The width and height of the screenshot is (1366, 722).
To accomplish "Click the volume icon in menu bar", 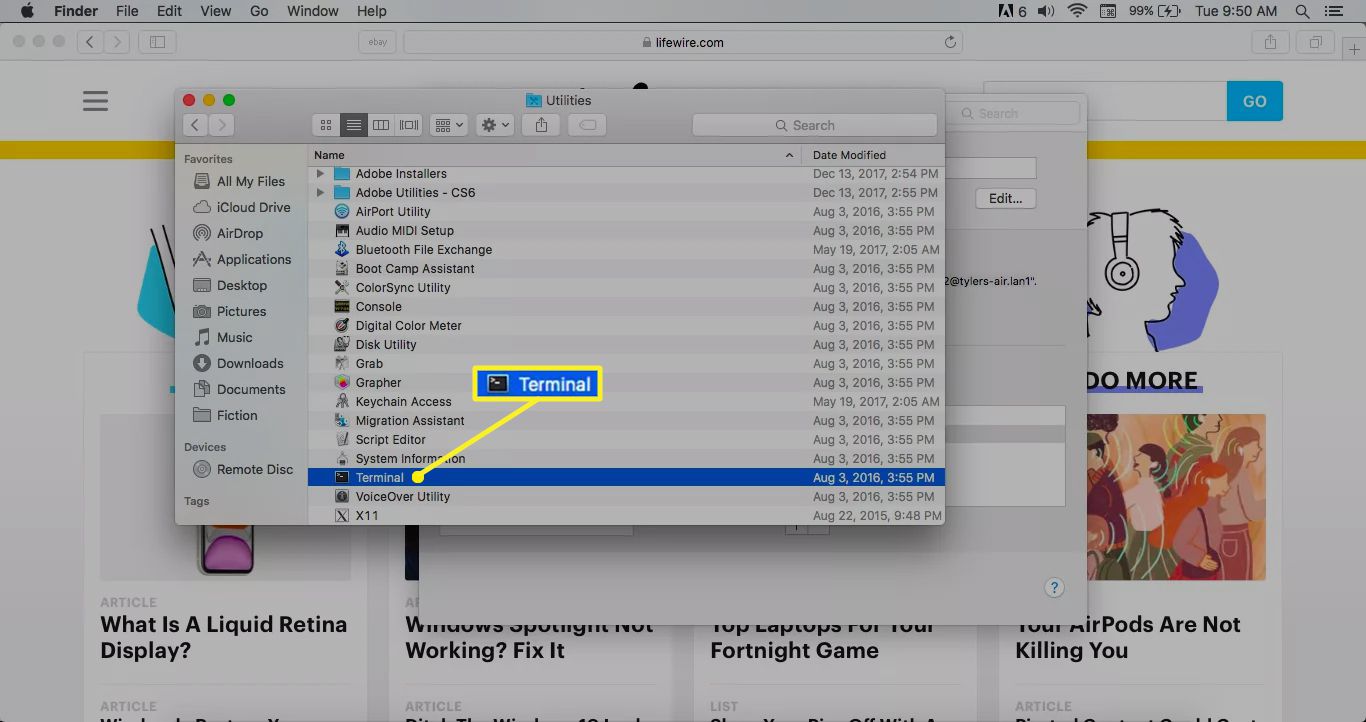I will pos(1046,11).
